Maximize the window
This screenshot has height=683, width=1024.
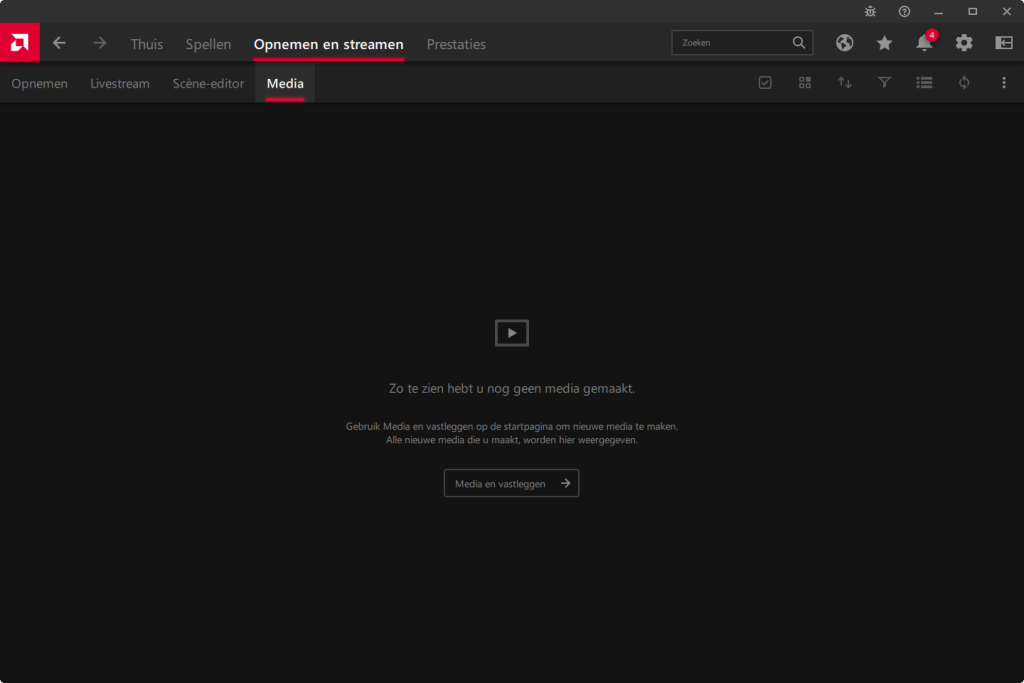(x=972, y=12)
